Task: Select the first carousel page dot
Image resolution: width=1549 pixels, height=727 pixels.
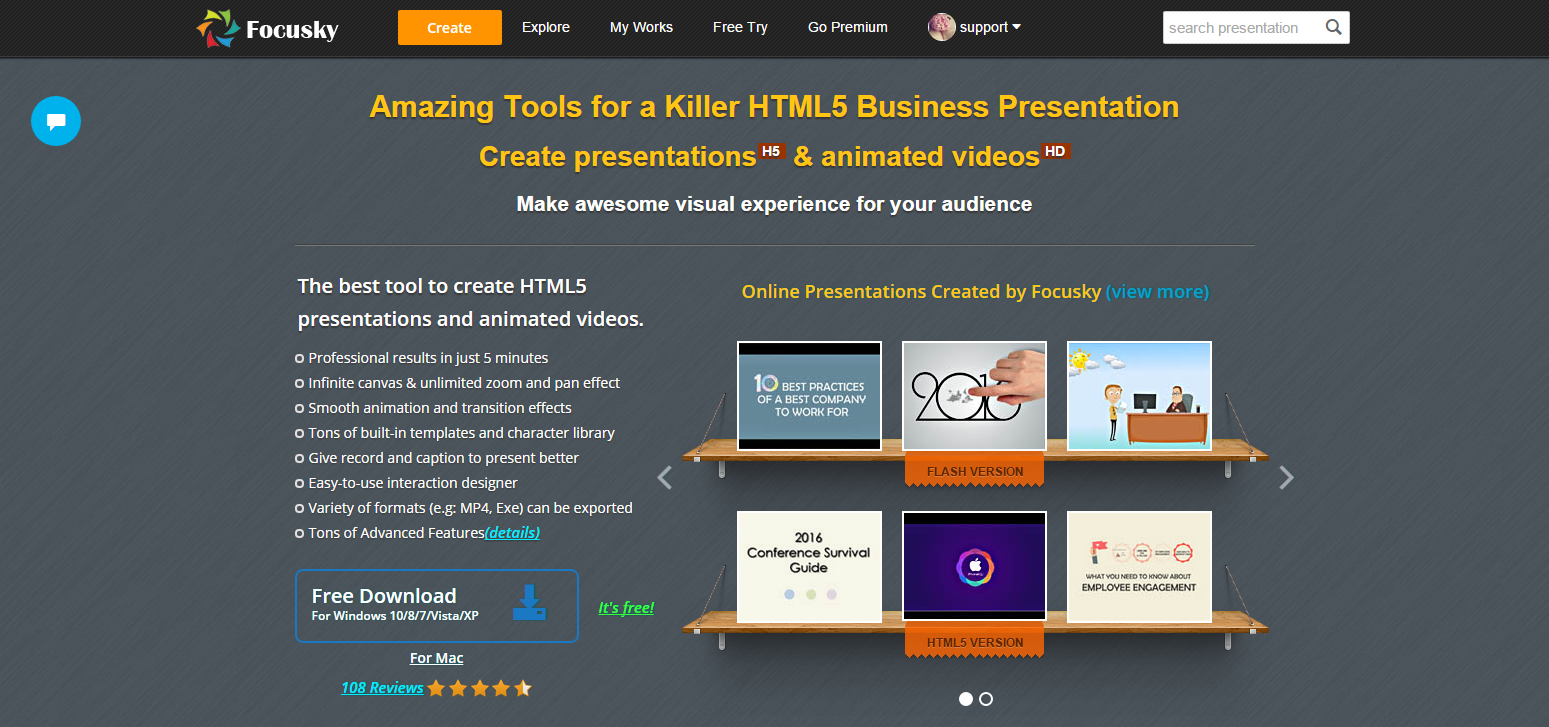Action: (966, 699)
